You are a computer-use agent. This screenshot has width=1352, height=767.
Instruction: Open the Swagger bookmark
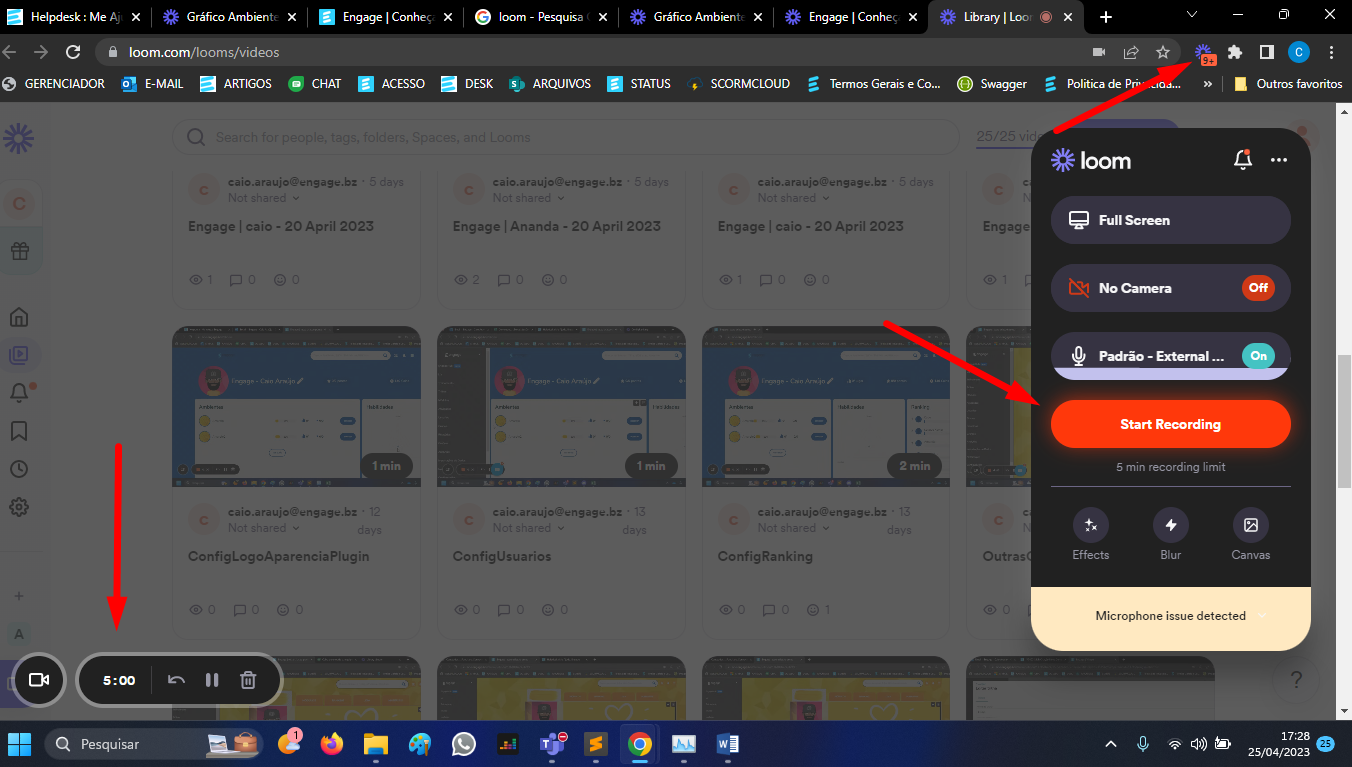[992, 84]
